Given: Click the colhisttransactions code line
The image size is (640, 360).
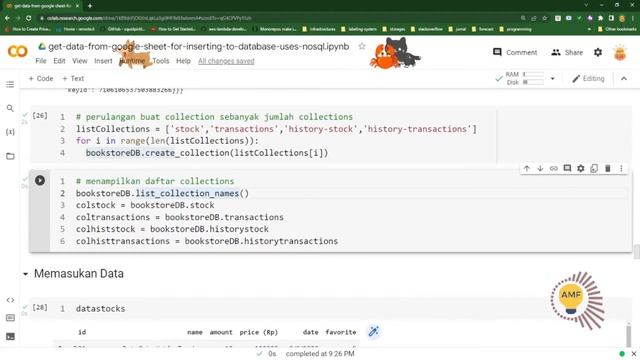Looking at the screenshot, I should click(x=207, y=241).
